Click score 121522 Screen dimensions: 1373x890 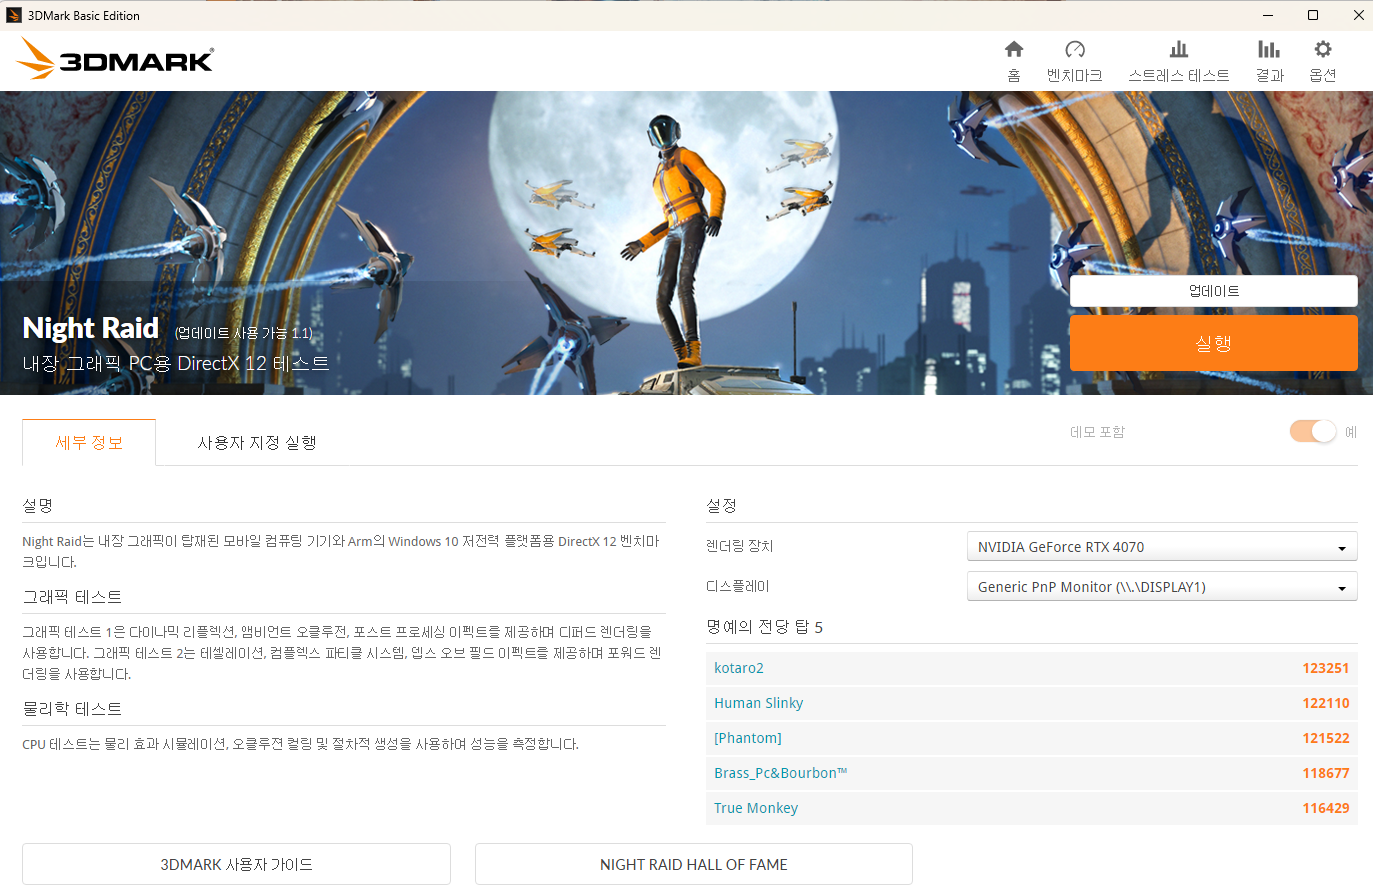click(1326, 738)
